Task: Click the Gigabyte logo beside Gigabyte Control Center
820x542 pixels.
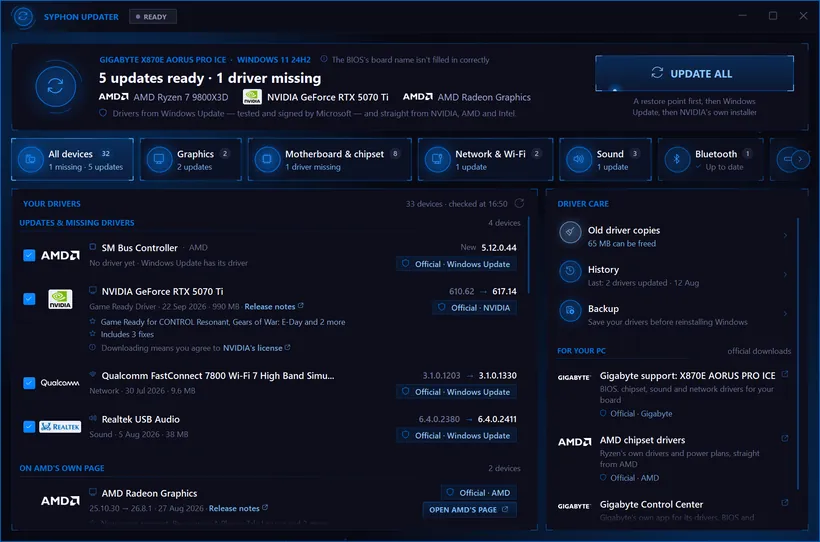Action: point(574,506)
